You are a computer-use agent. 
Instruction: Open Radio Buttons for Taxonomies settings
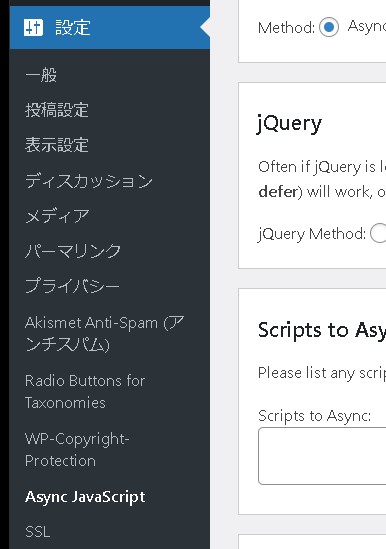click(x=85, y=391)
